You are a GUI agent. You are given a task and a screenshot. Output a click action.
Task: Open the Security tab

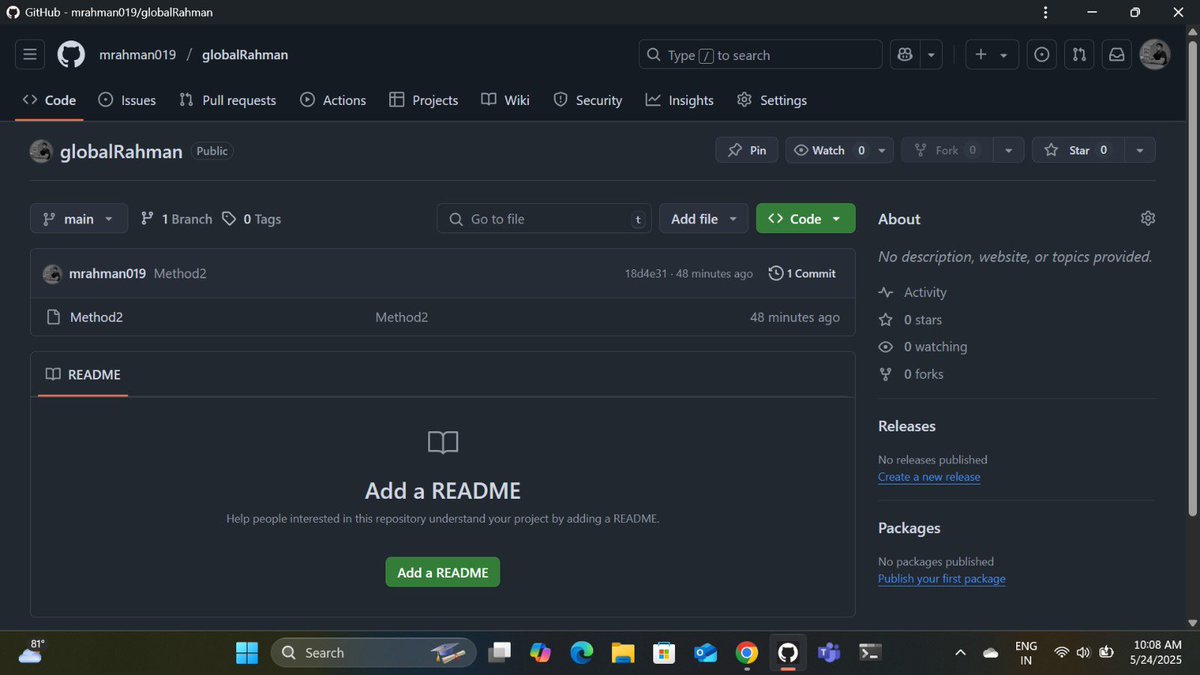click(x=588, y=100)
